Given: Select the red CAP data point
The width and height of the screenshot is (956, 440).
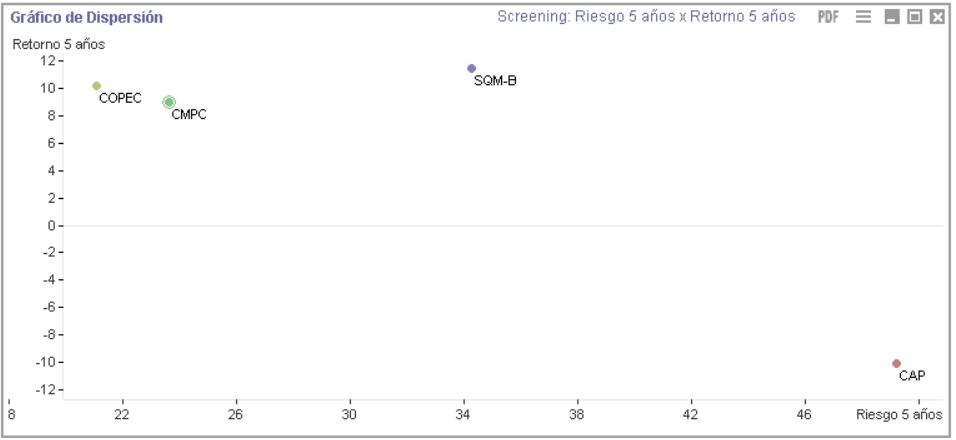Looking at the screenshot, I should click(x=896, y=363).
